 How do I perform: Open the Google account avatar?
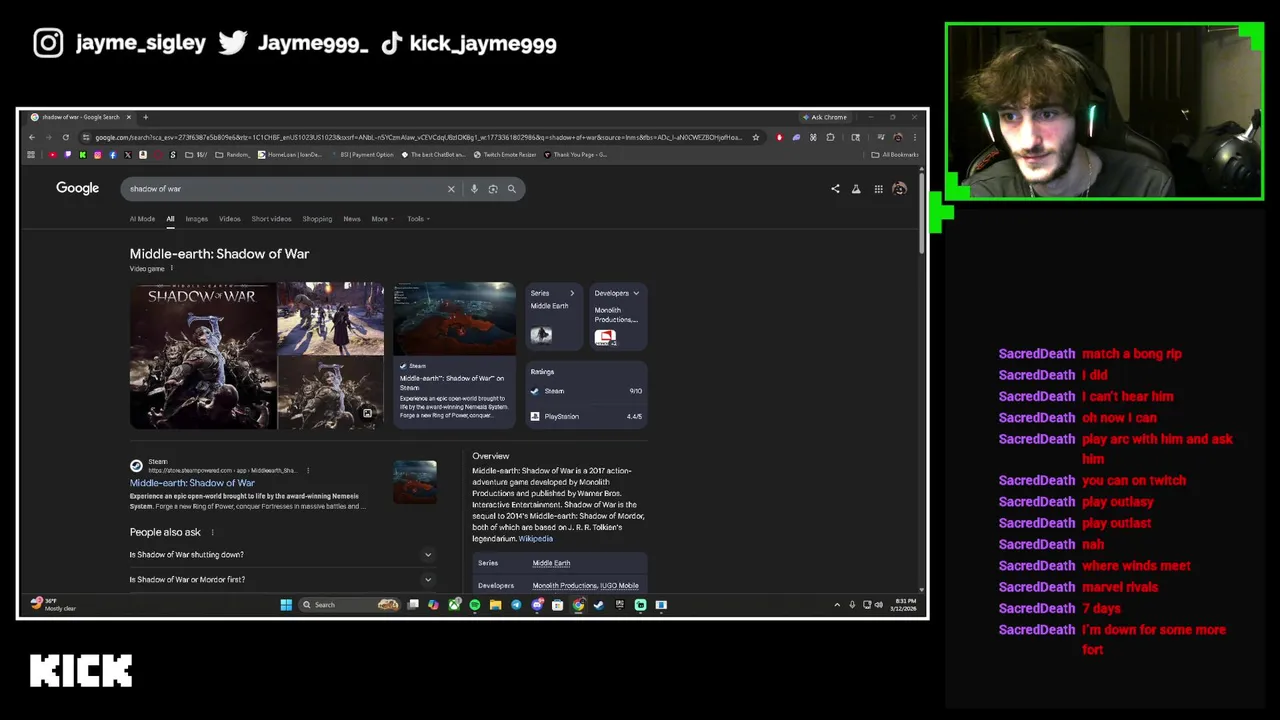pyautogui.click(x=899, y=189)
